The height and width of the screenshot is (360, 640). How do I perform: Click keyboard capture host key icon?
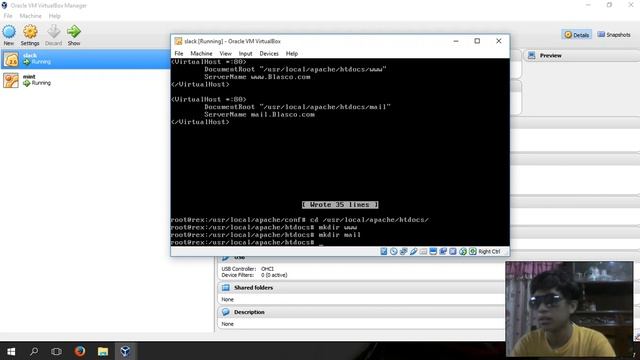[473, 251]
